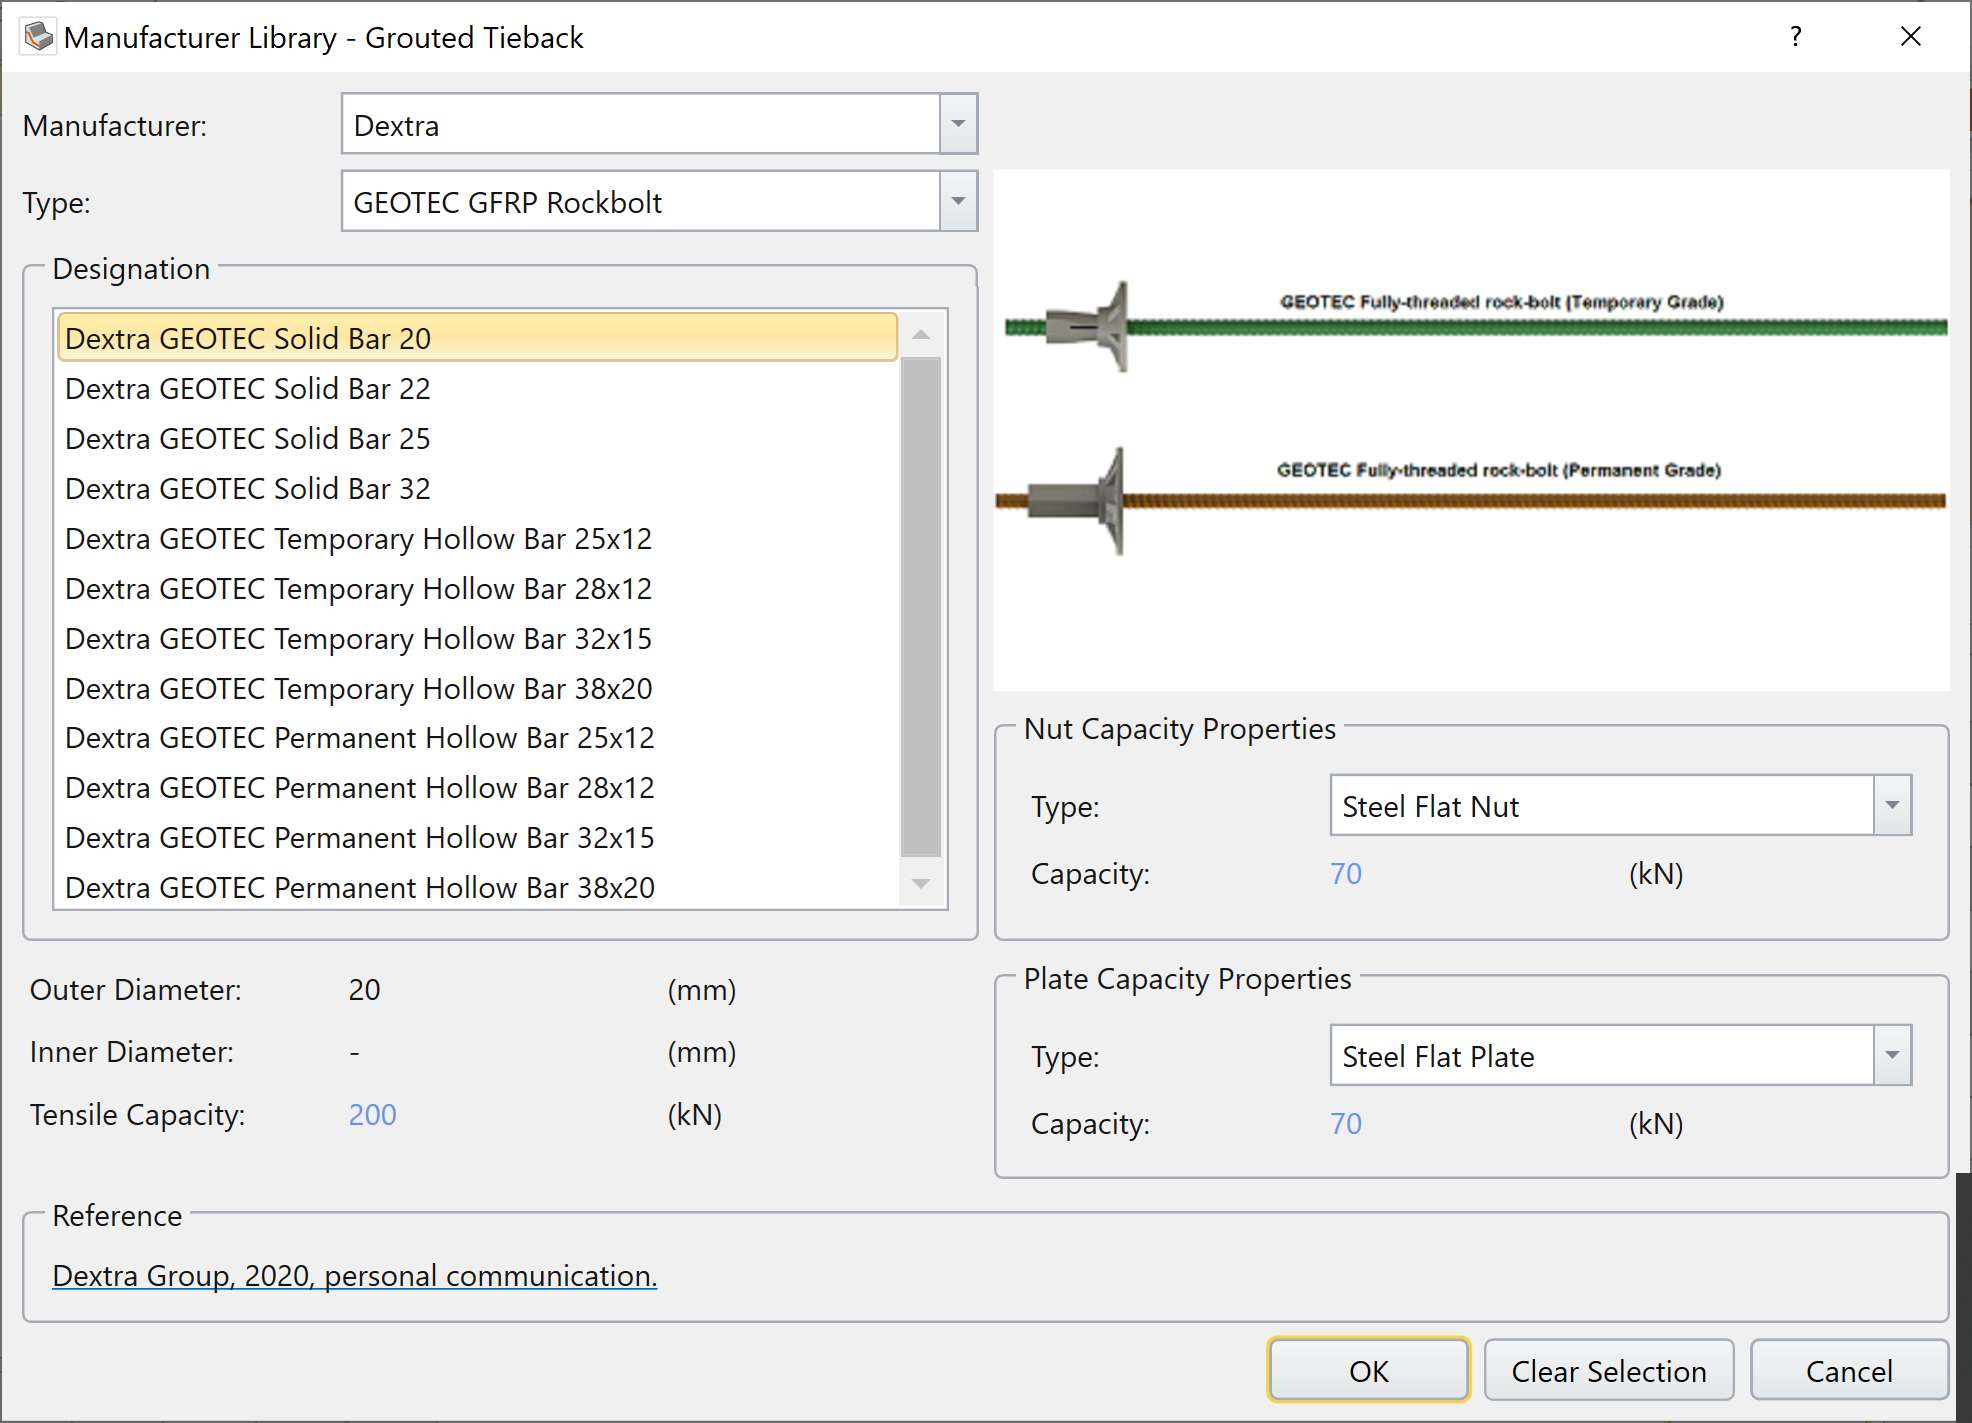Confirm with the OK button
The height and width of the screenshot is (1423, 1972).
pyautogui.click(x=1368, y=1370)
